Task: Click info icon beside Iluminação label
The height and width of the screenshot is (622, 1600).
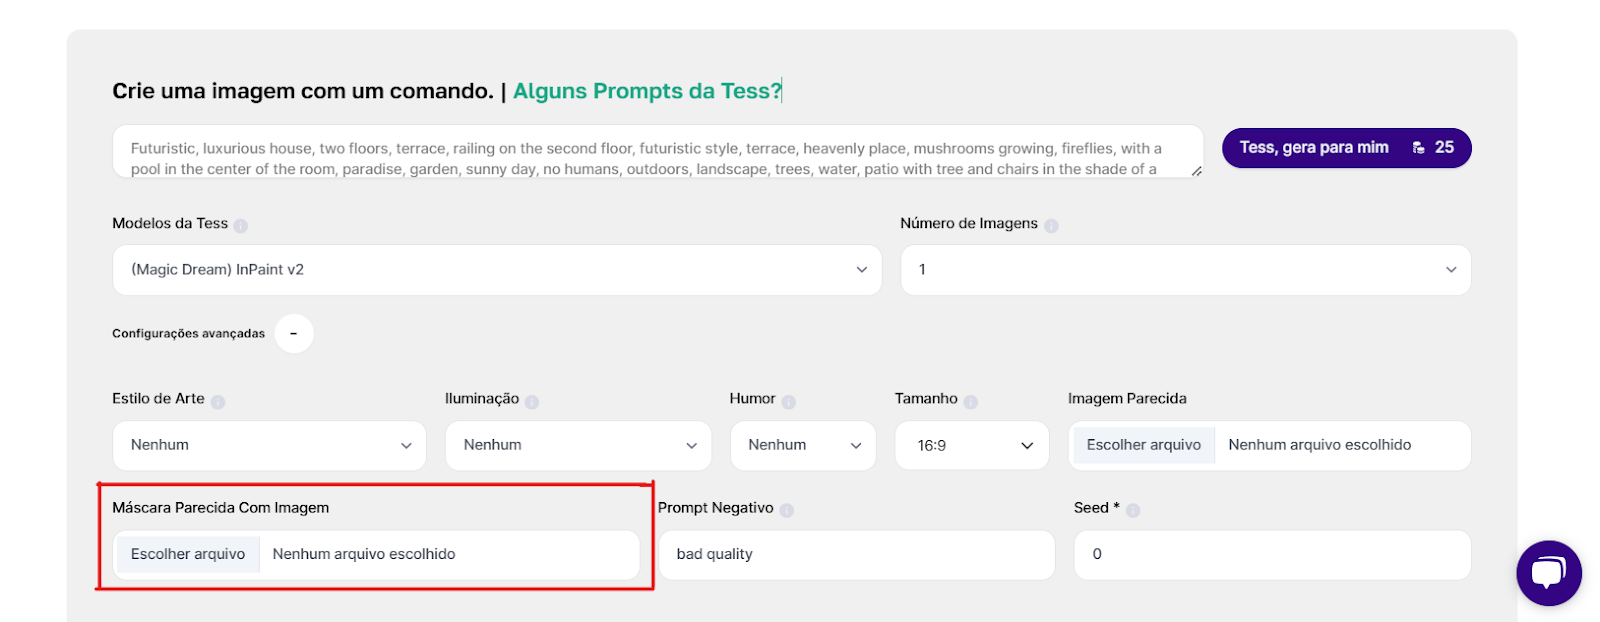Action: point(532,402)
